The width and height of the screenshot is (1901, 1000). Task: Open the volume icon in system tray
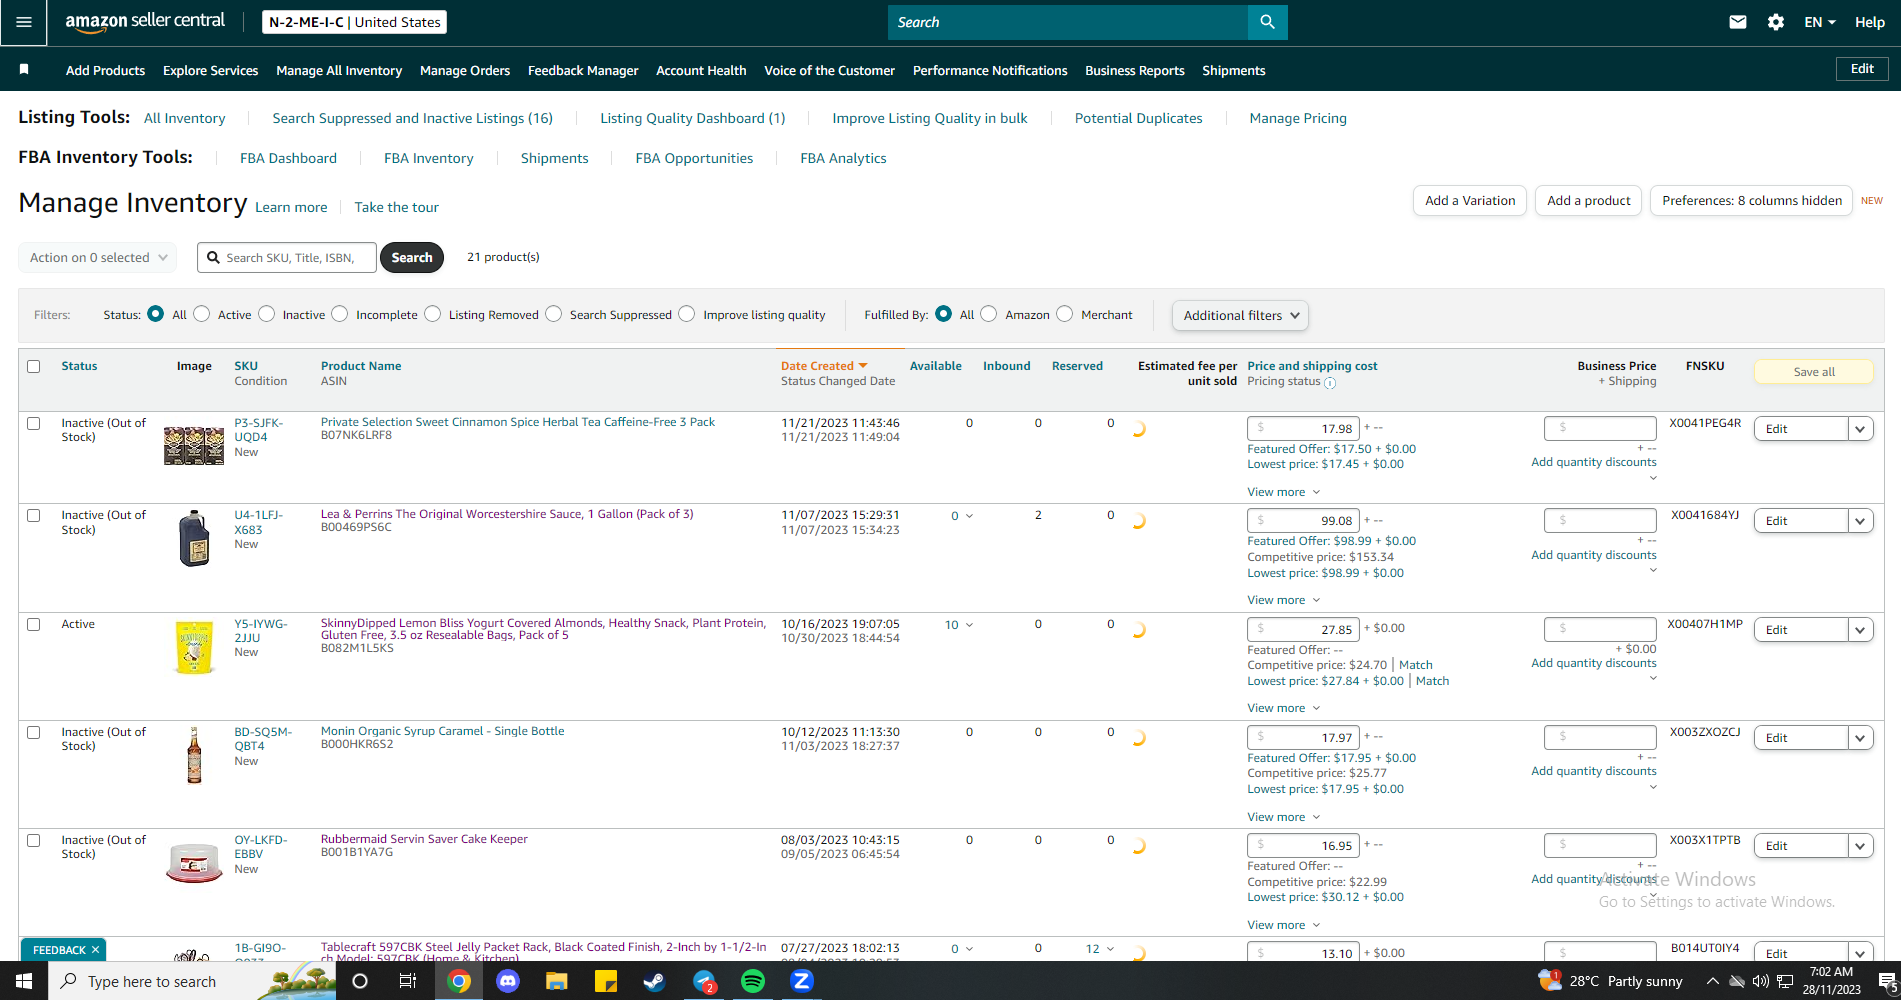[1761, 981]
